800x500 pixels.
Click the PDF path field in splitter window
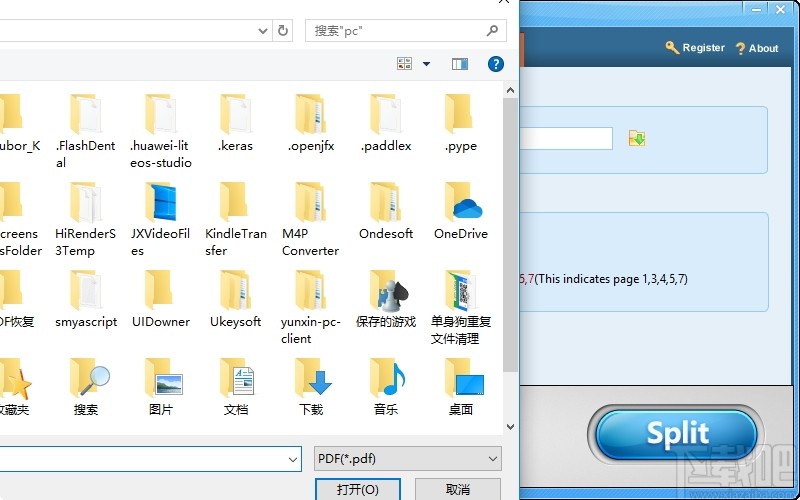coord(566,138)
